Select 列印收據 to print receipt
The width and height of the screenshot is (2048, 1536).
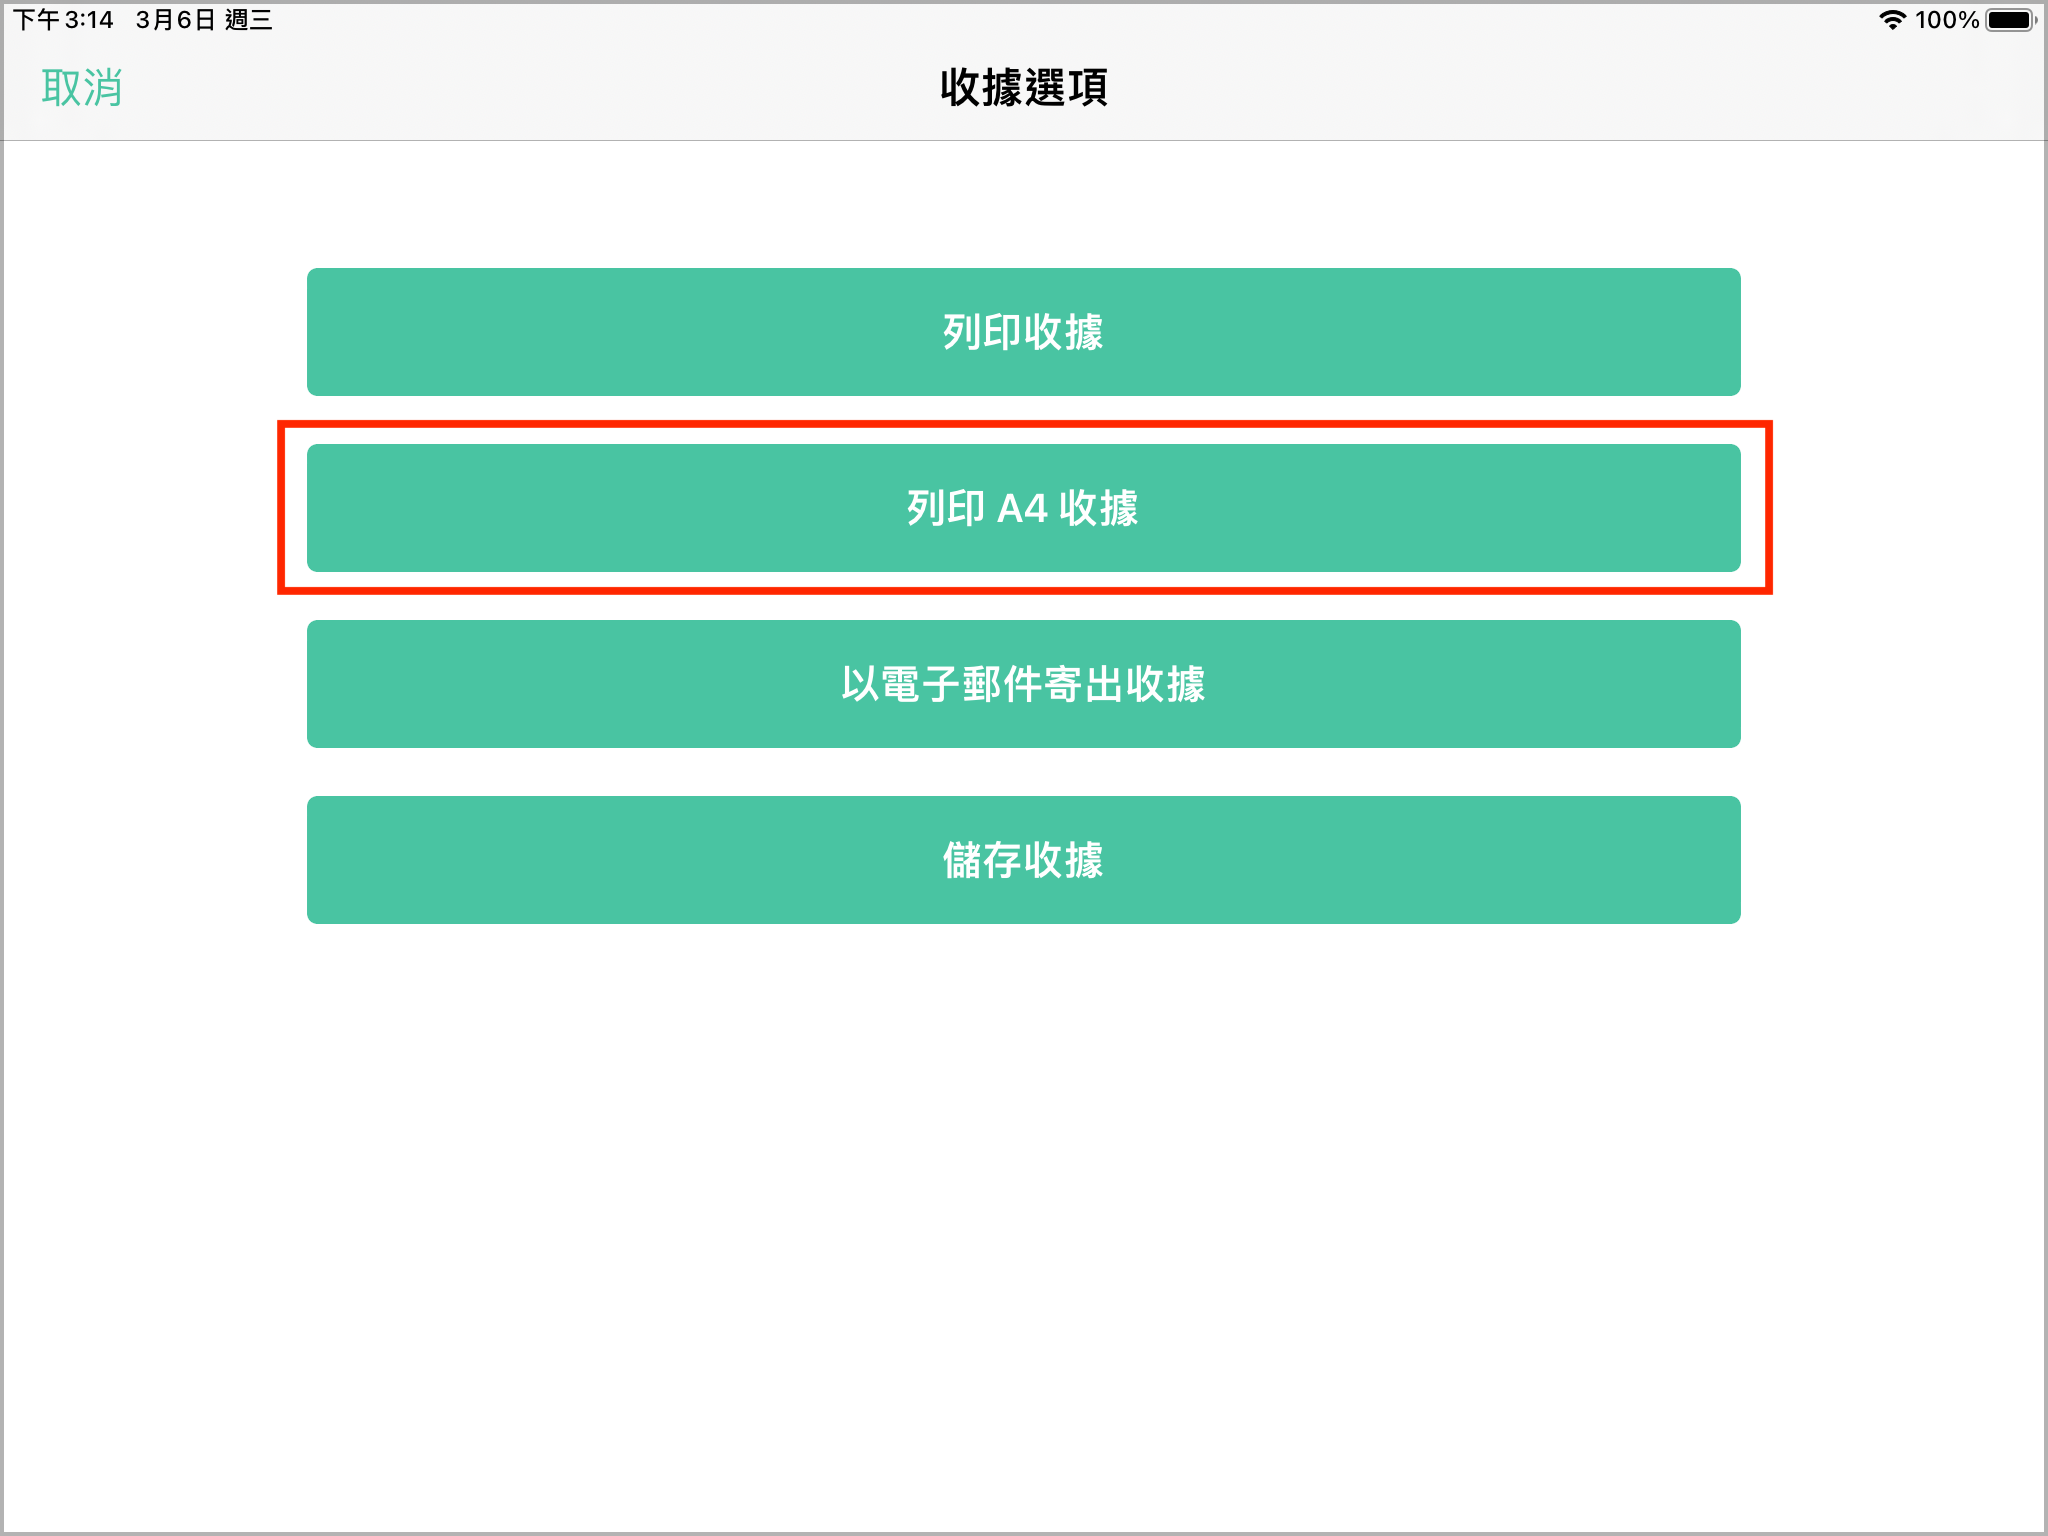pos(1023,332)
